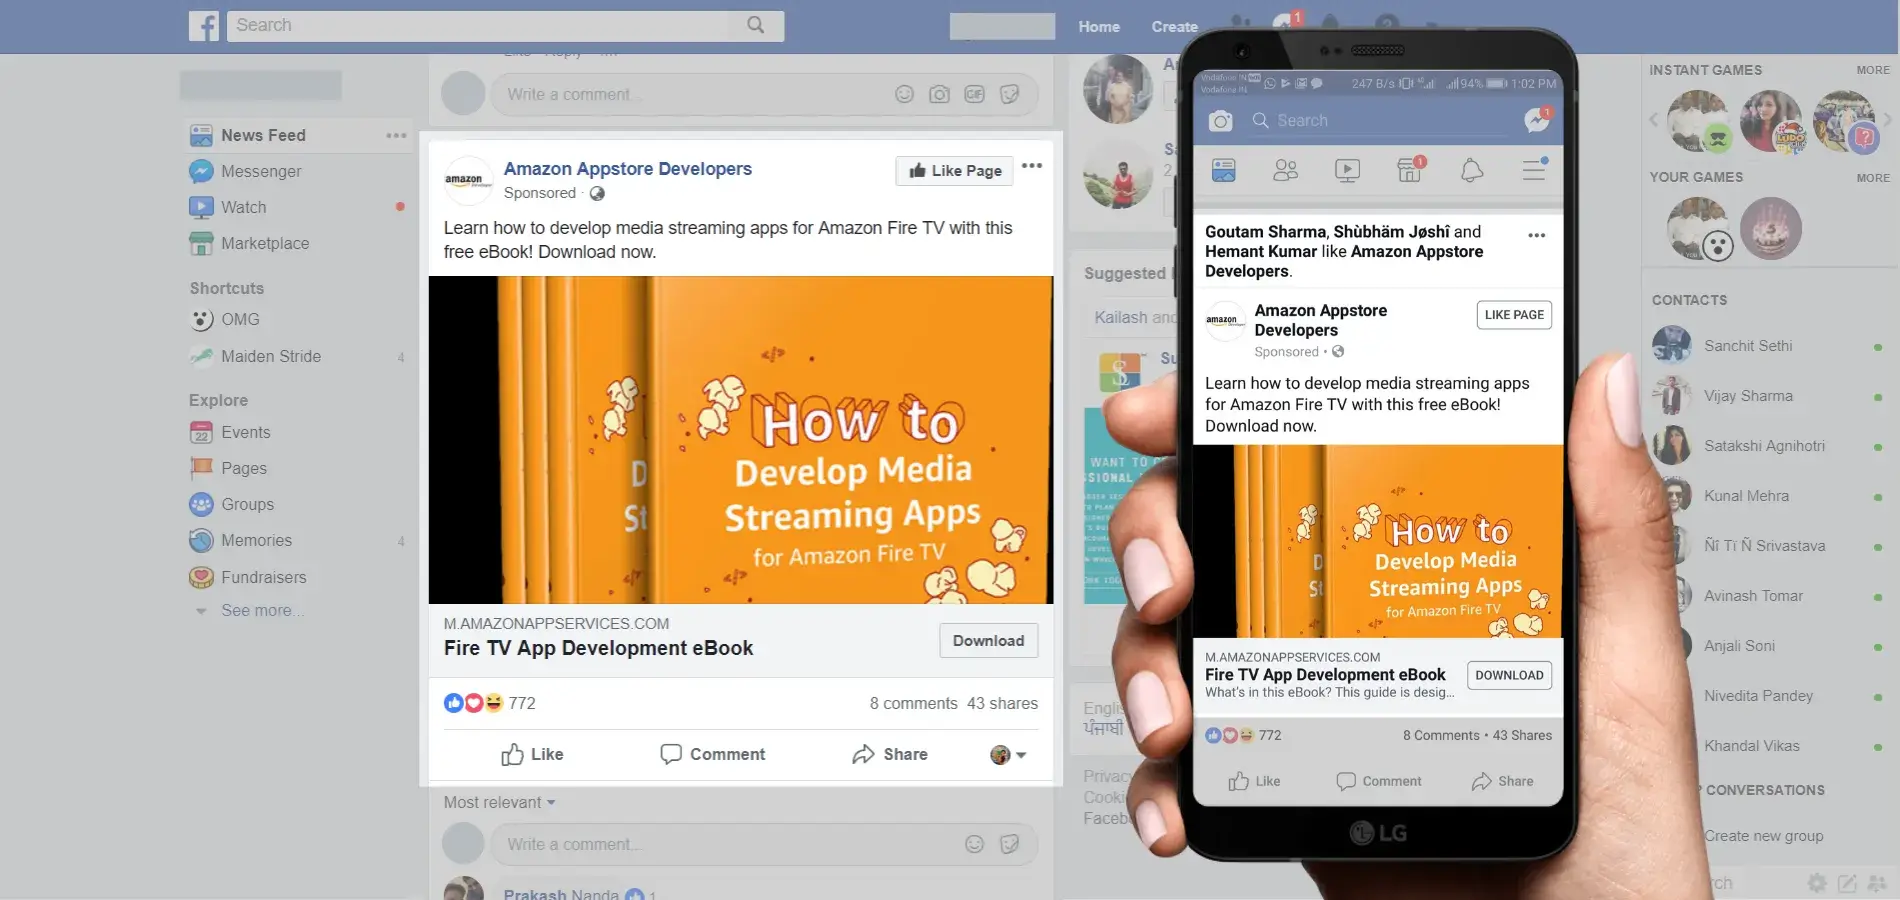Open the camera icon beside the mobile search bar
1900x900 pixels.
click(1220, 119)
